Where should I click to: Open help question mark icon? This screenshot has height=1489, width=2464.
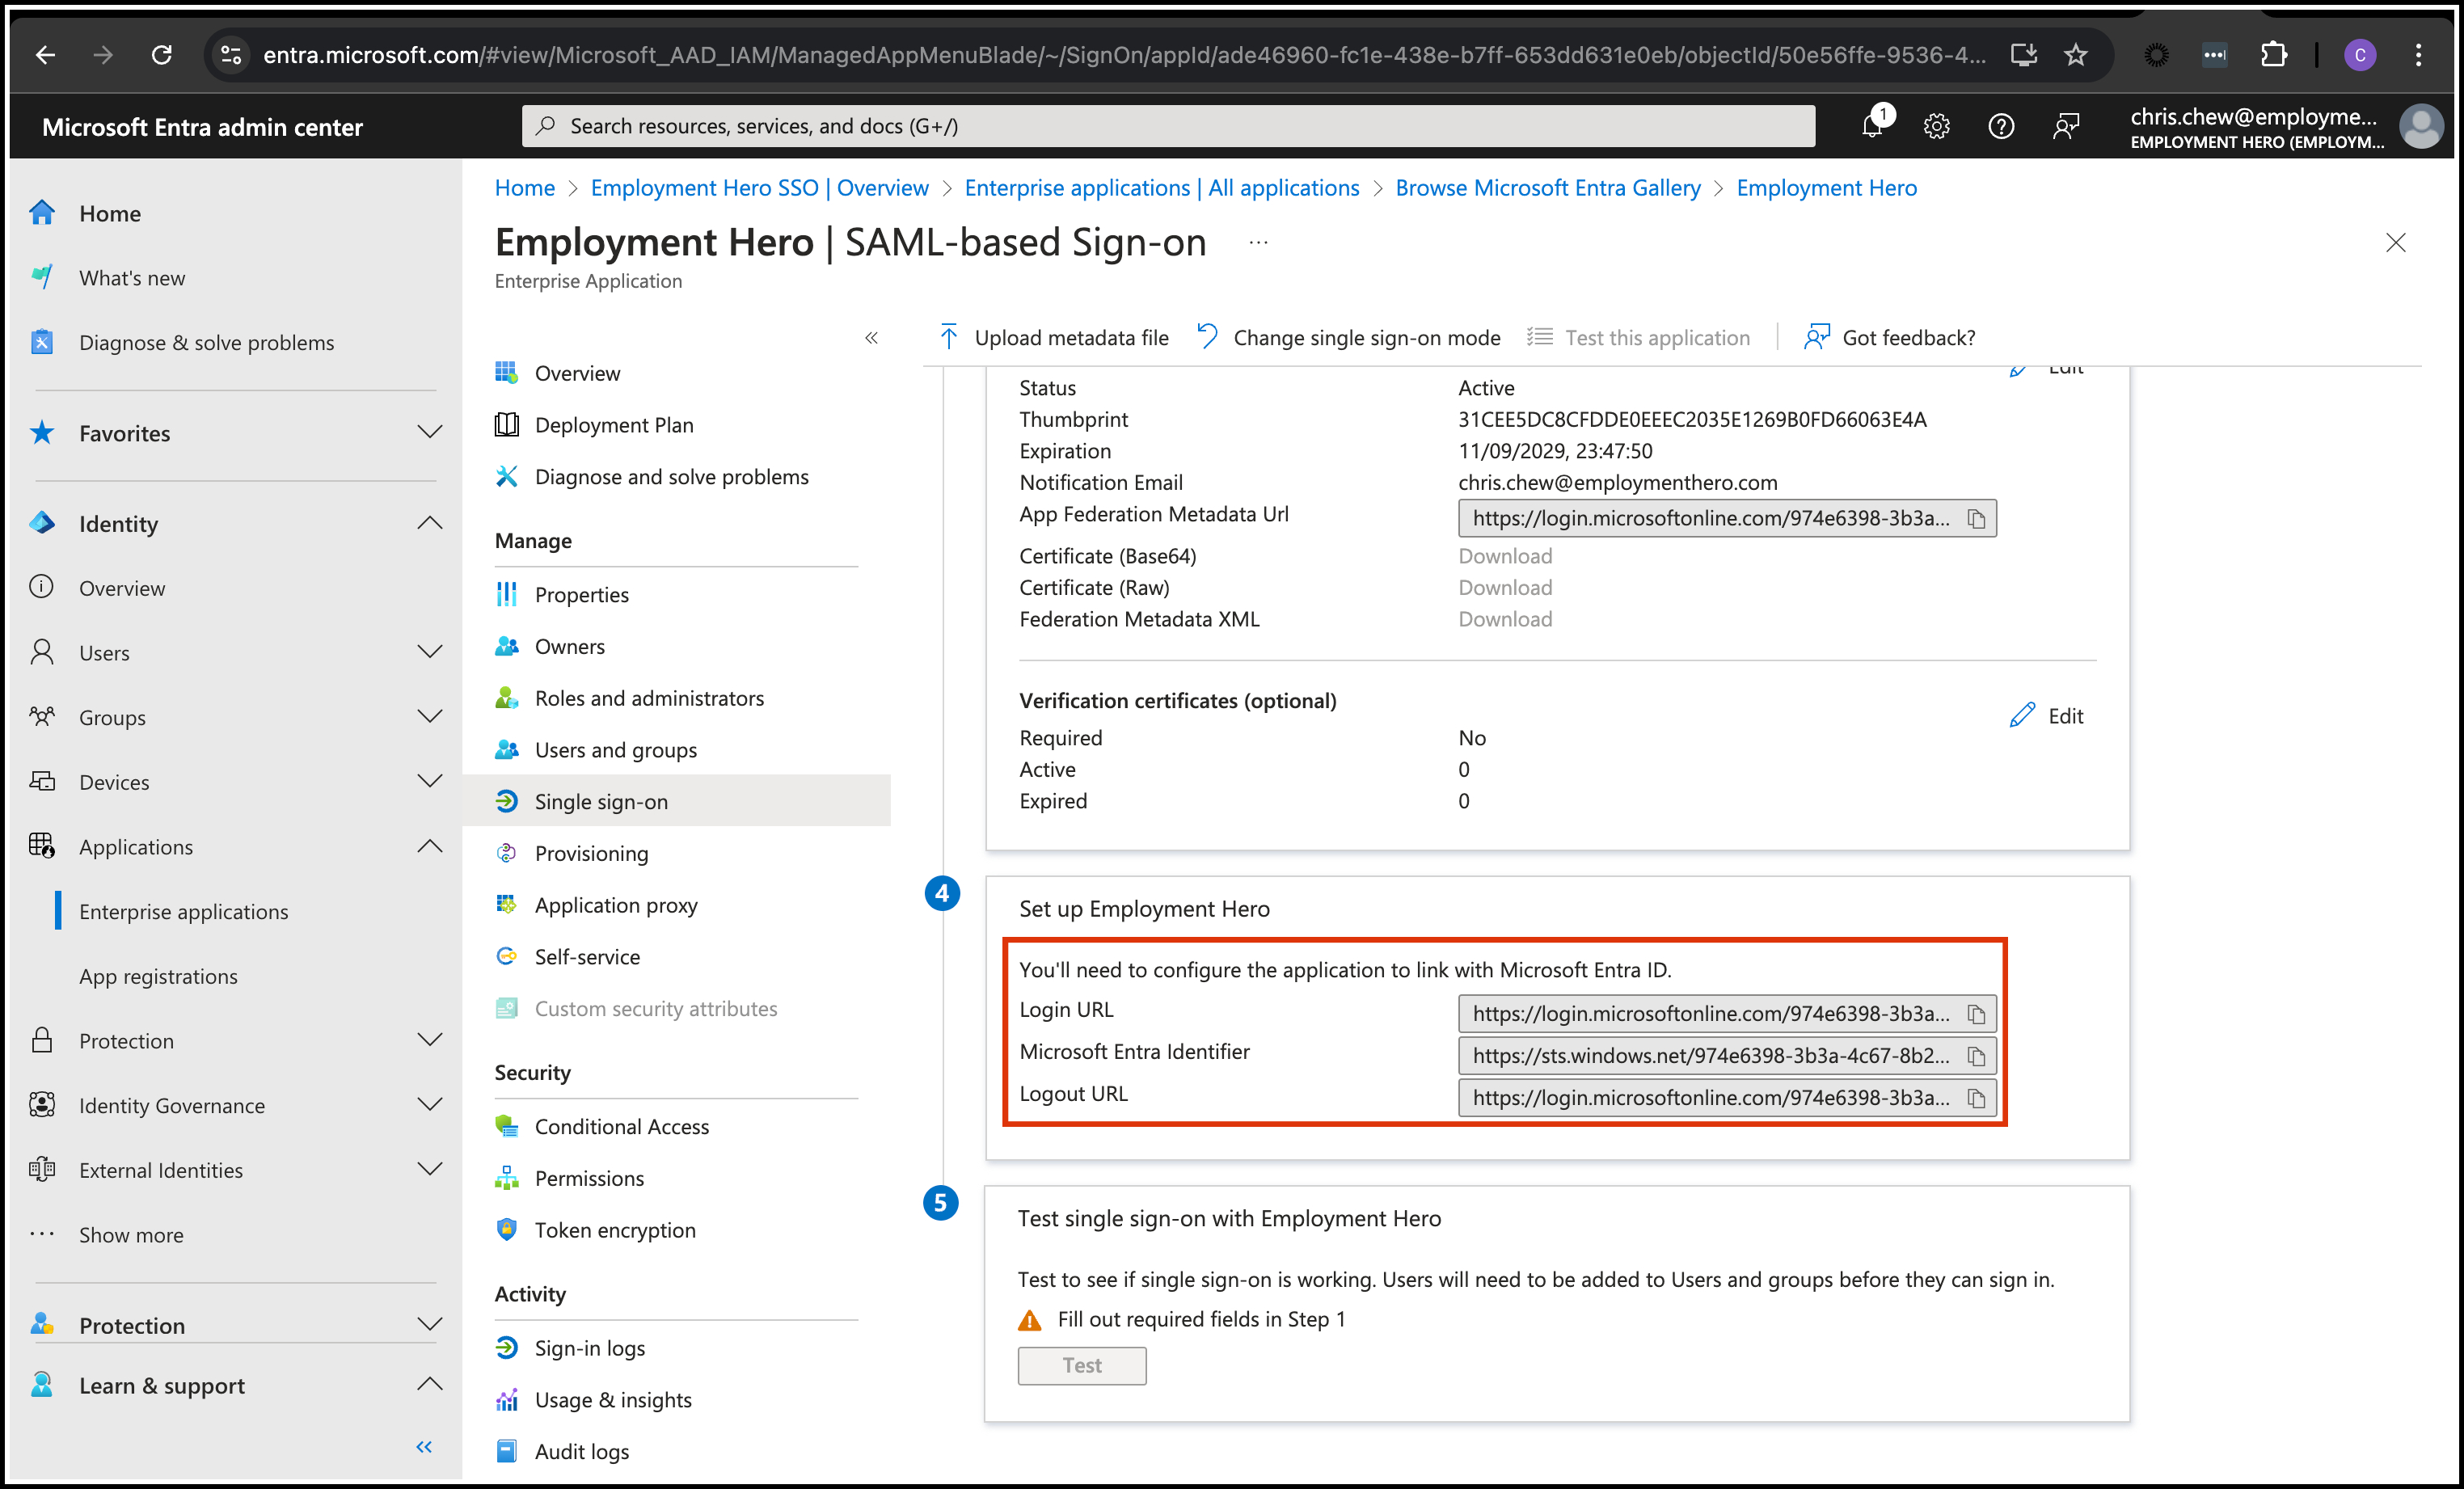click(x=2001, y=126)
